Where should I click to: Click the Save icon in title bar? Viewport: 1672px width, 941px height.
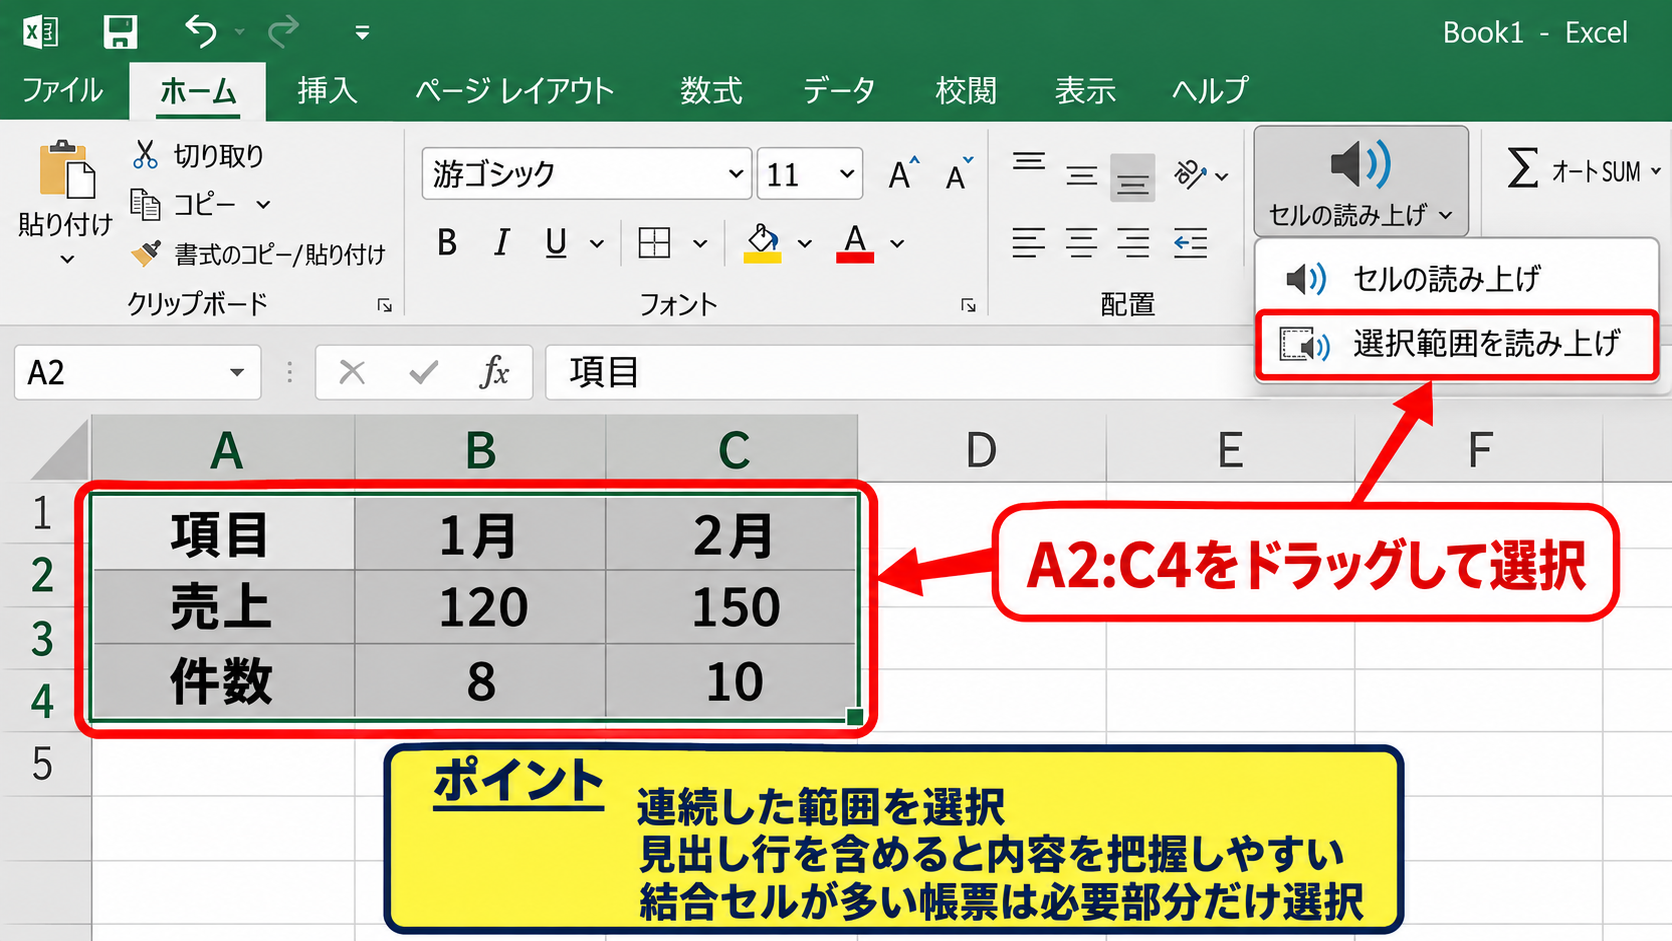120,32
